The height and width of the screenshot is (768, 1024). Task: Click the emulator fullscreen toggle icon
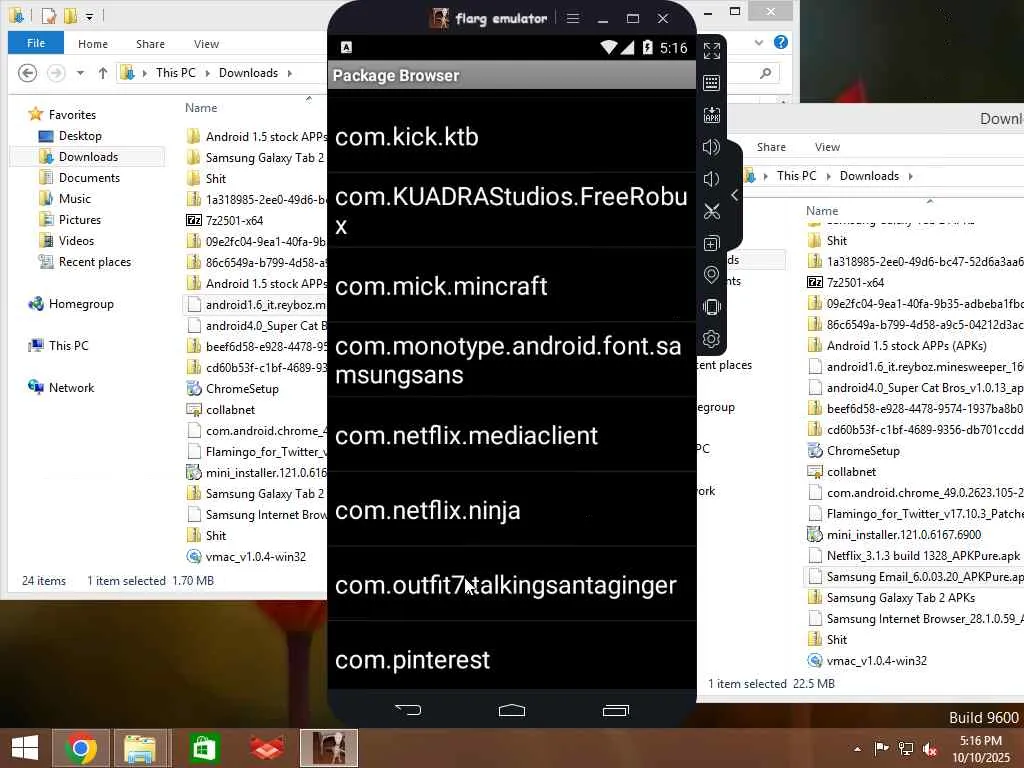pos(712,50)
